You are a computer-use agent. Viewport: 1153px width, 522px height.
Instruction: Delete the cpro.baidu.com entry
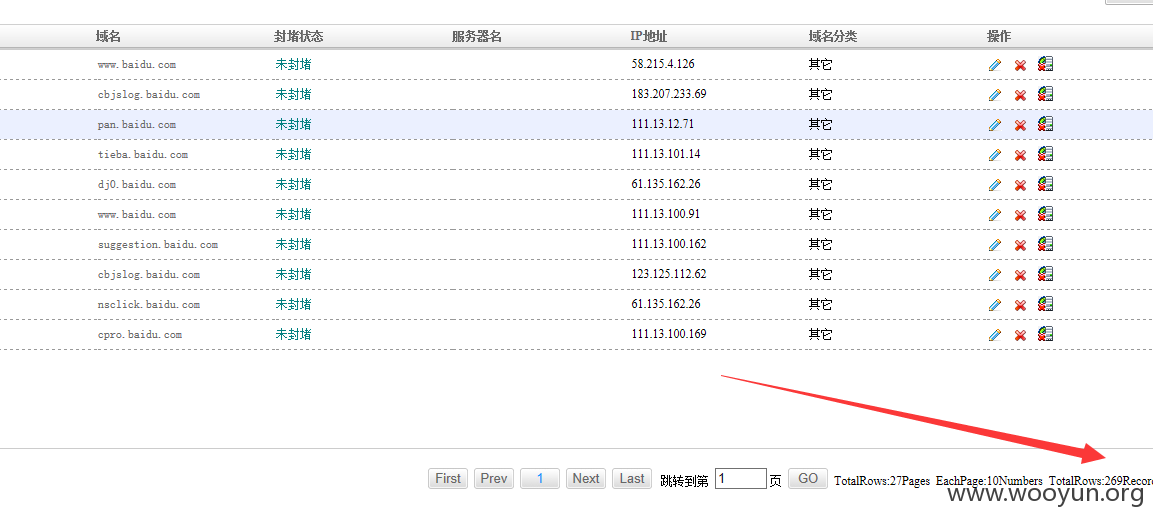(1020, 336)
